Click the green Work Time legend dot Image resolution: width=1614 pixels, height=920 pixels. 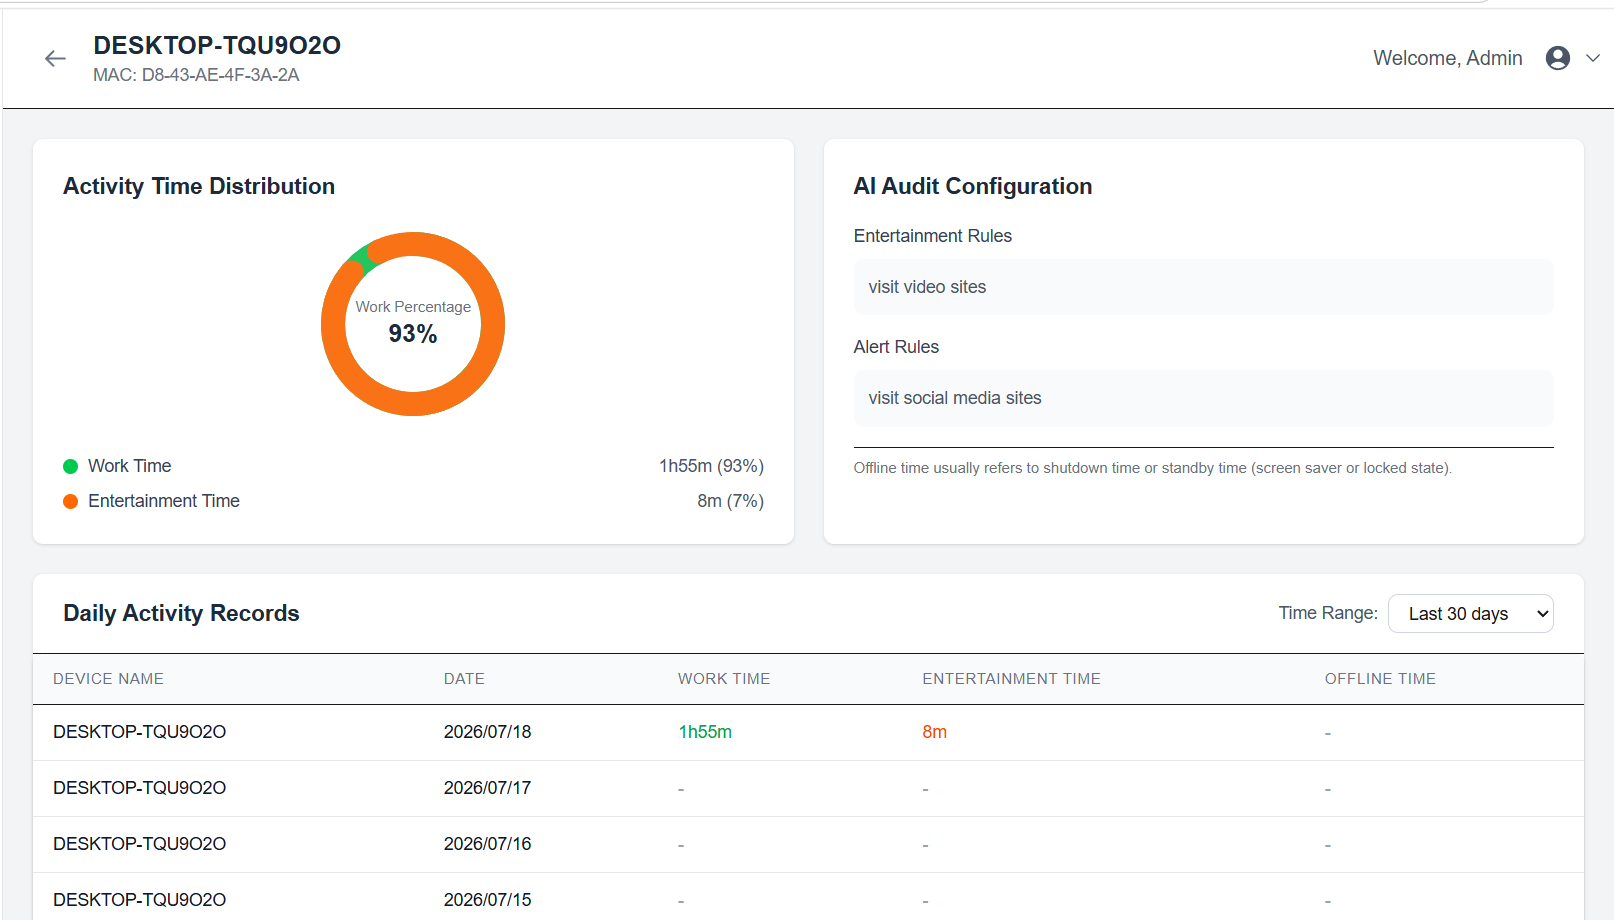point(70,466)
